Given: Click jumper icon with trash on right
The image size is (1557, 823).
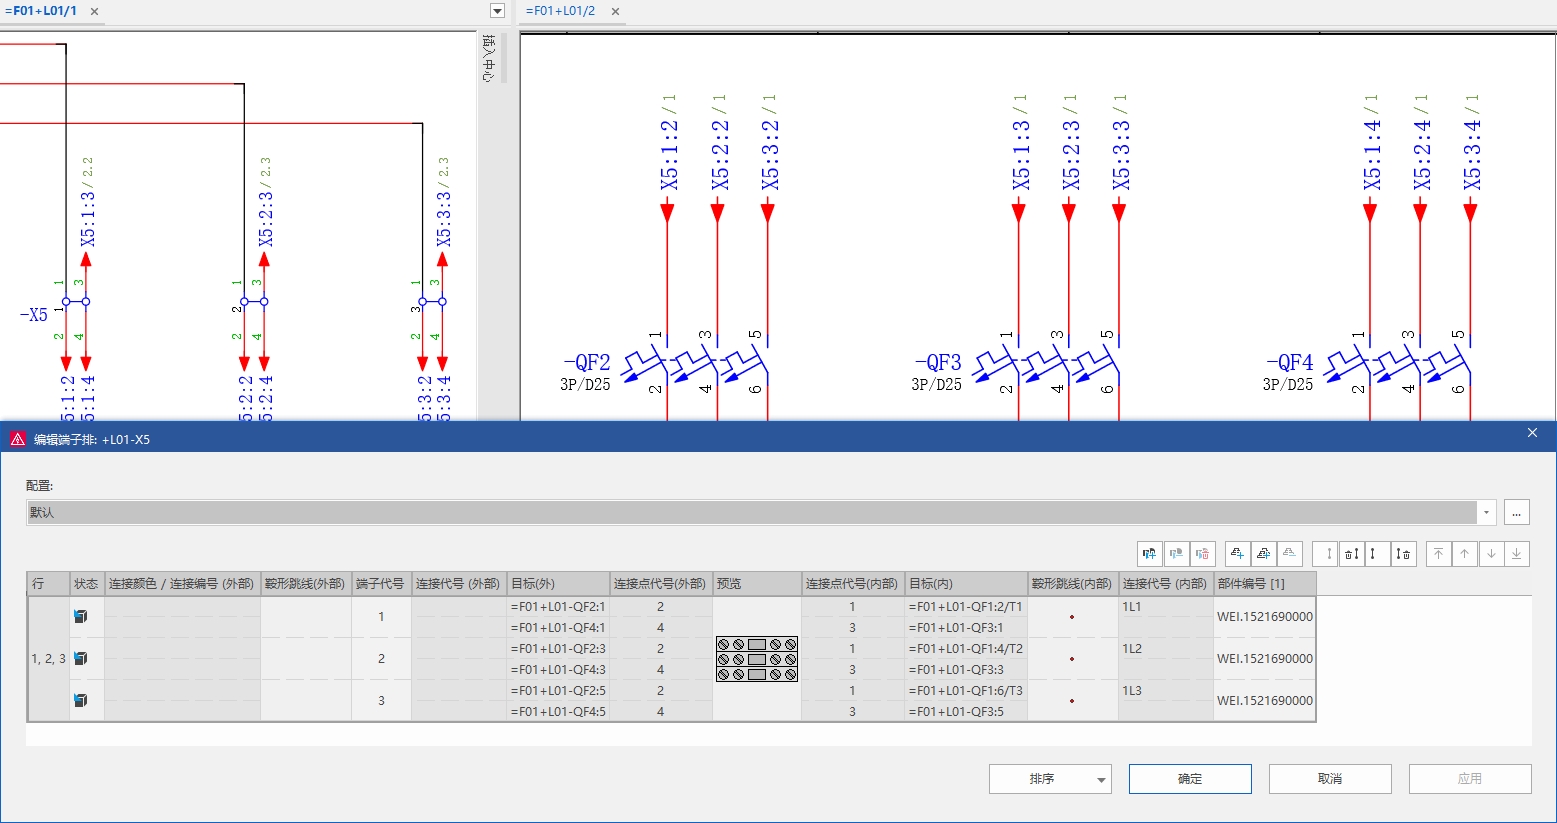Looking at the screenshot, I should click(x=1404, y=554).
